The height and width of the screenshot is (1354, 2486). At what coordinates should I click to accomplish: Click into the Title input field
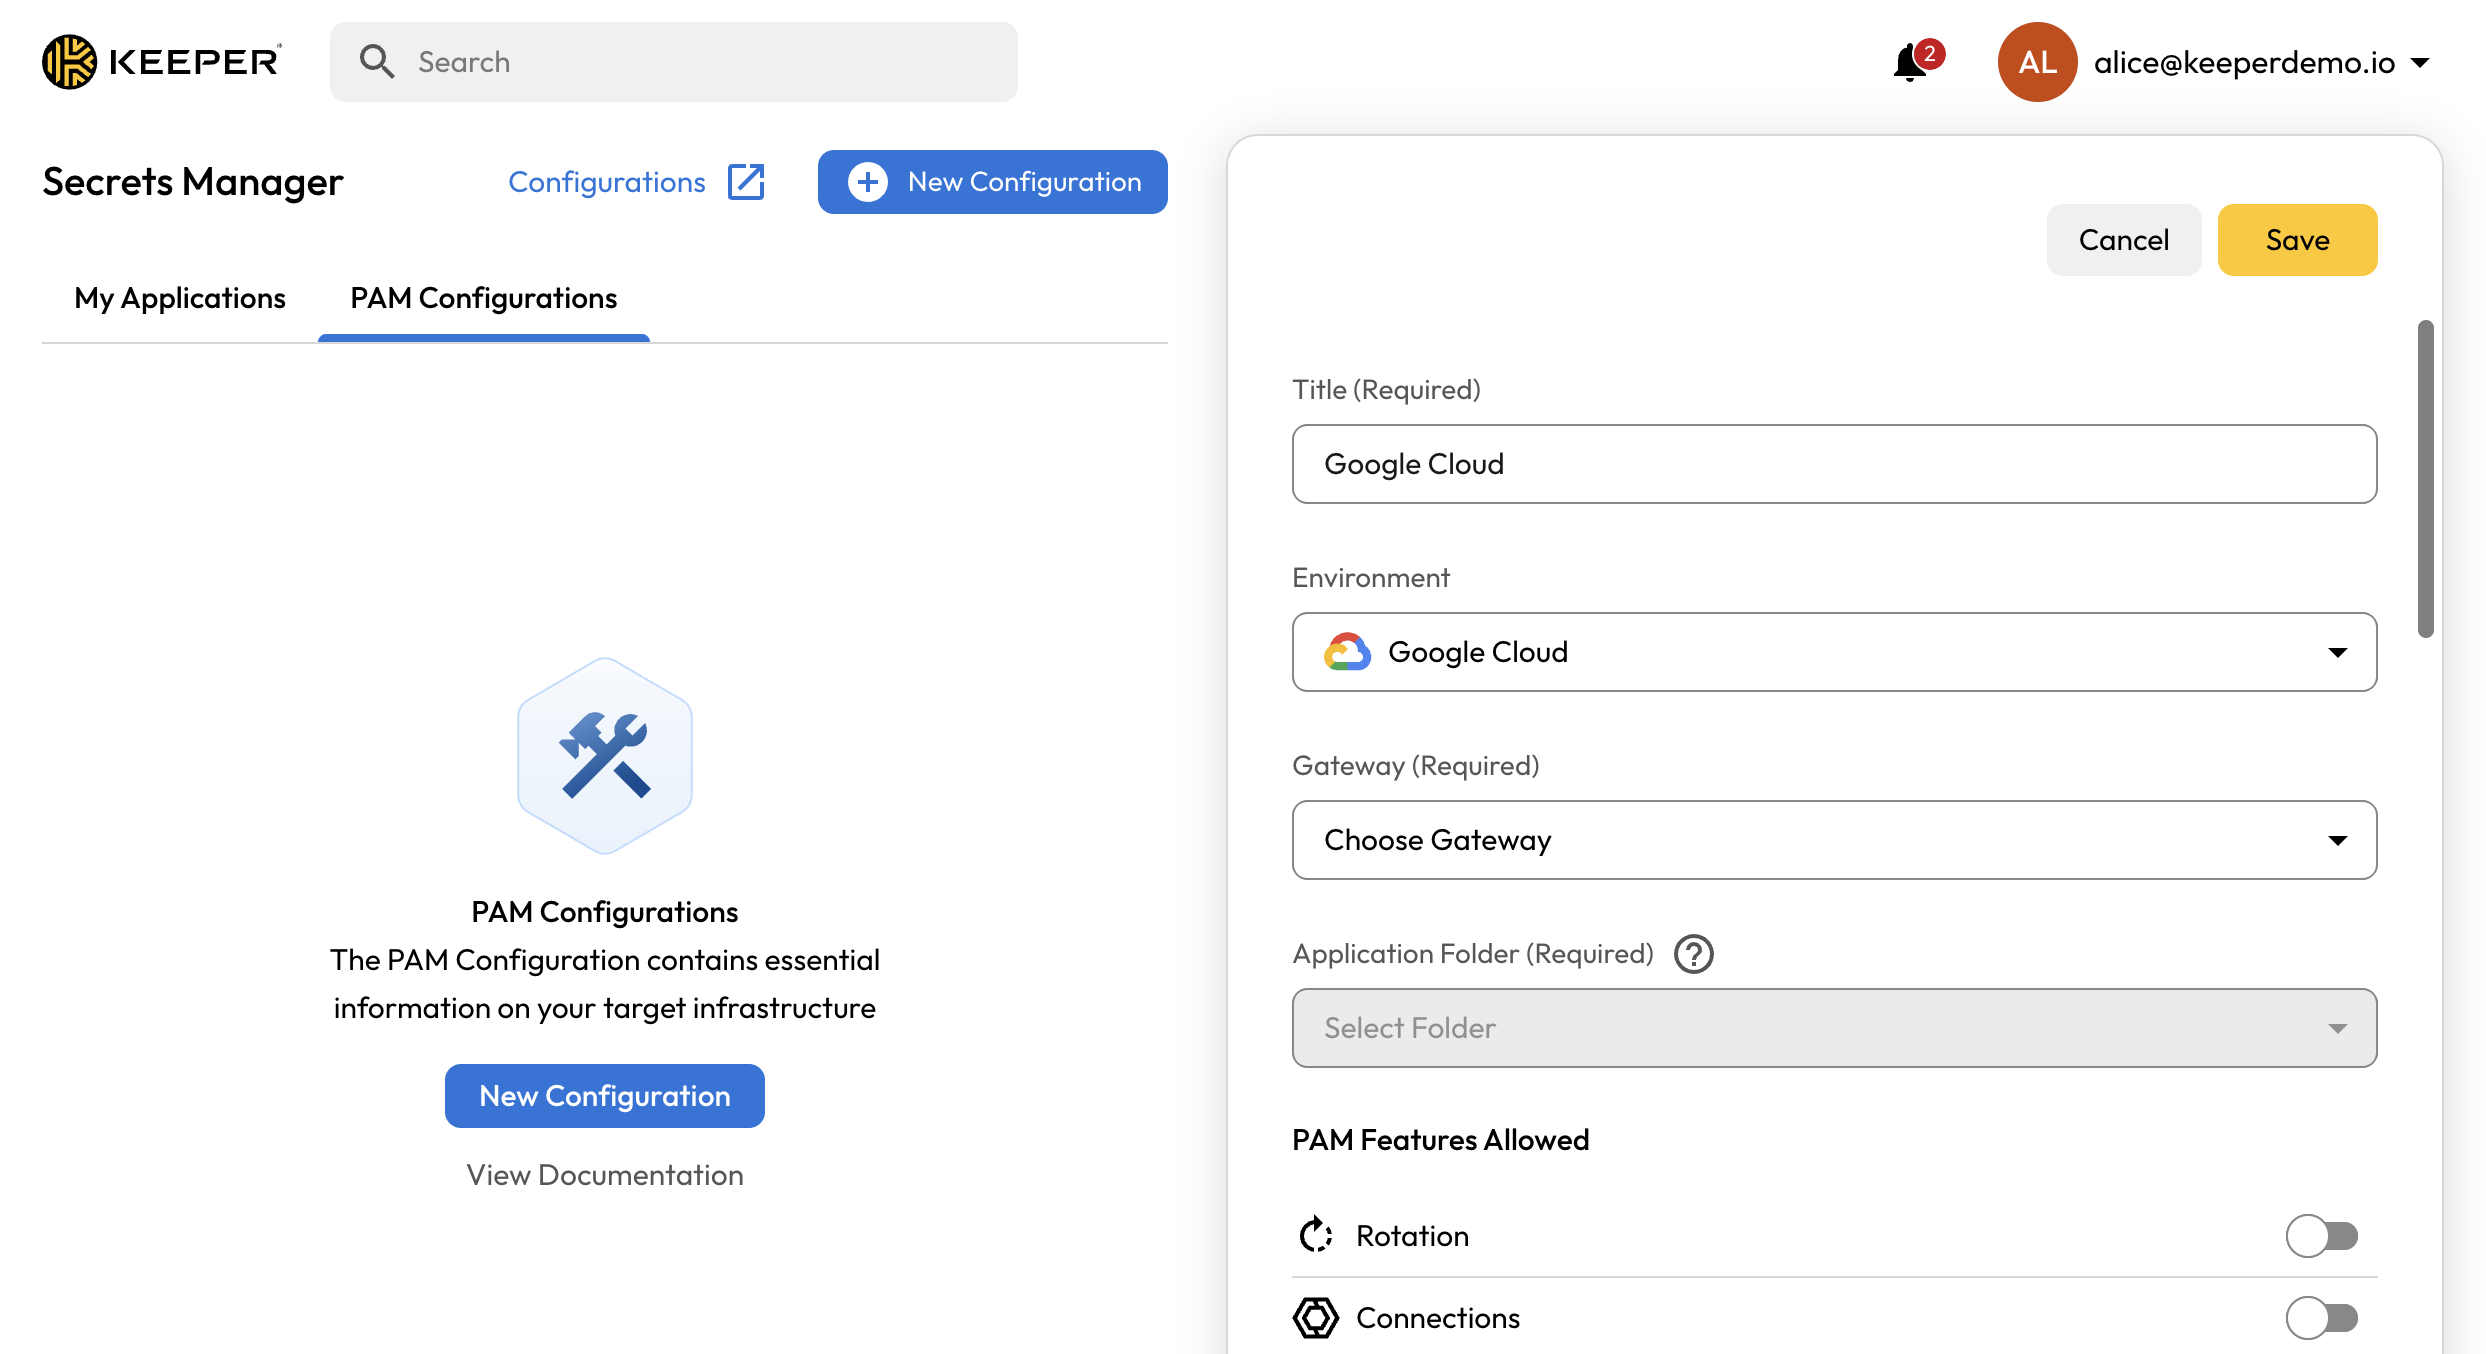[x=1833, y=464]
